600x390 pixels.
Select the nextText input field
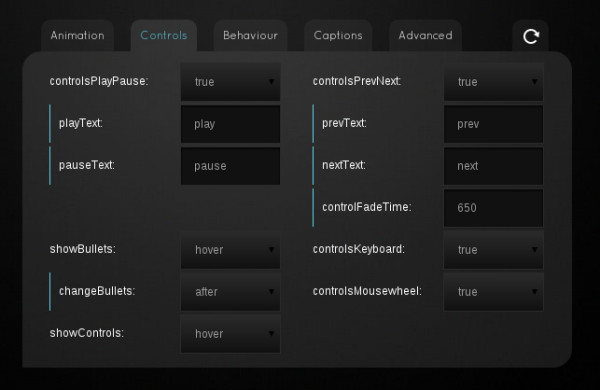(x=493, y=166)
